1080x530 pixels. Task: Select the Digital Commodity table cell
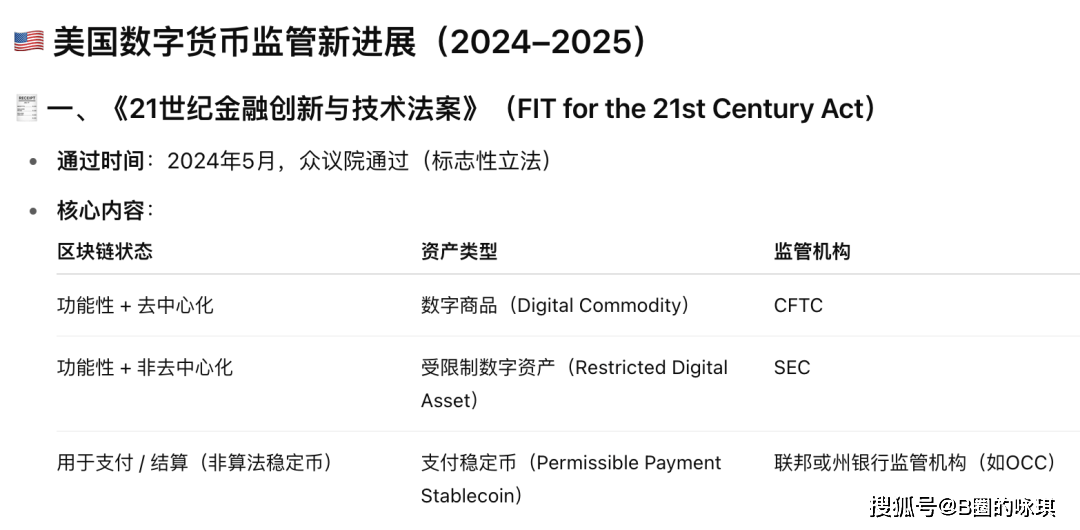tap(555, 305)
